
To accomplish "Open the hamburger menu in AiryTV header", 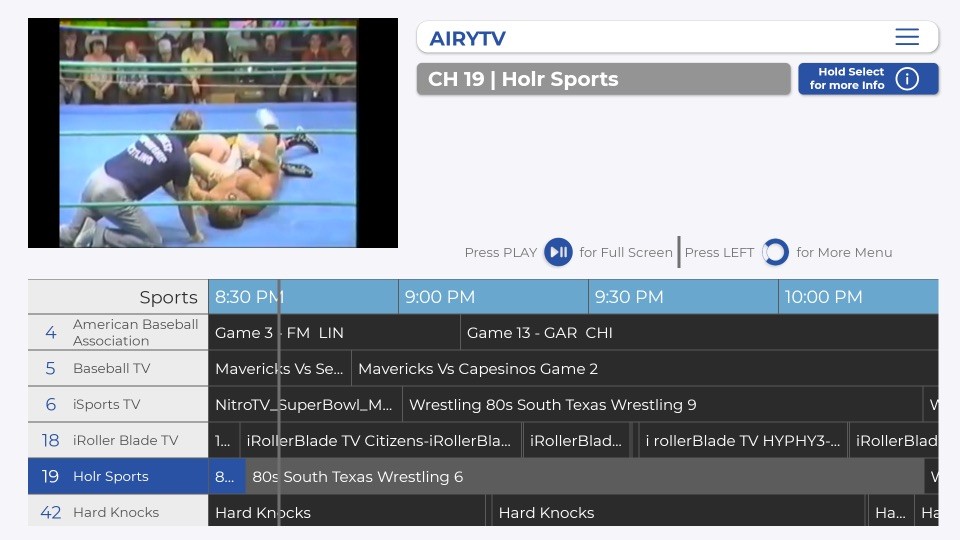I will (x=907, y=37).
